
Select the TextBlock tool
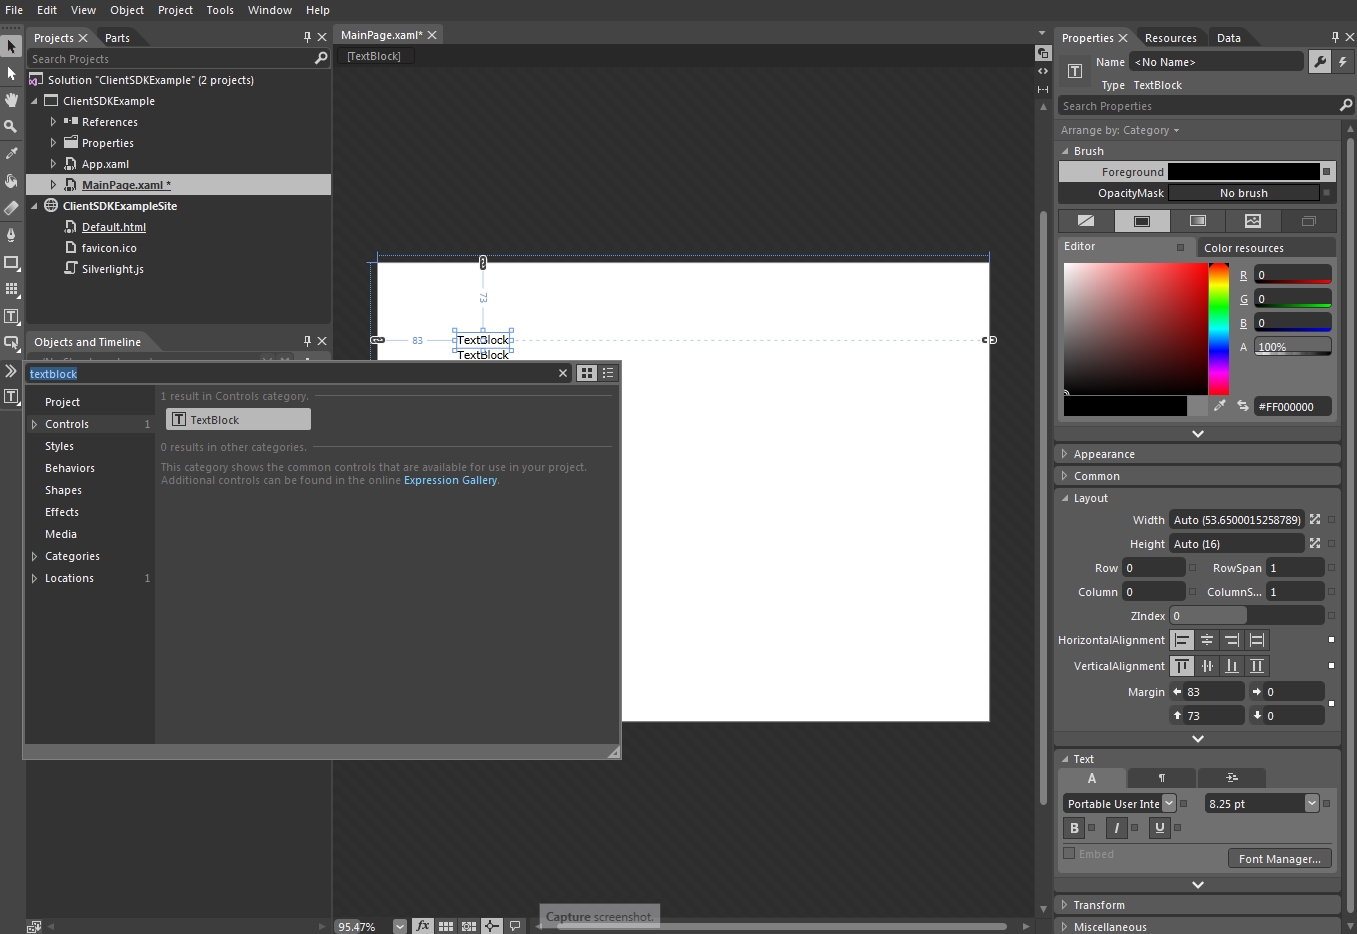11,316
